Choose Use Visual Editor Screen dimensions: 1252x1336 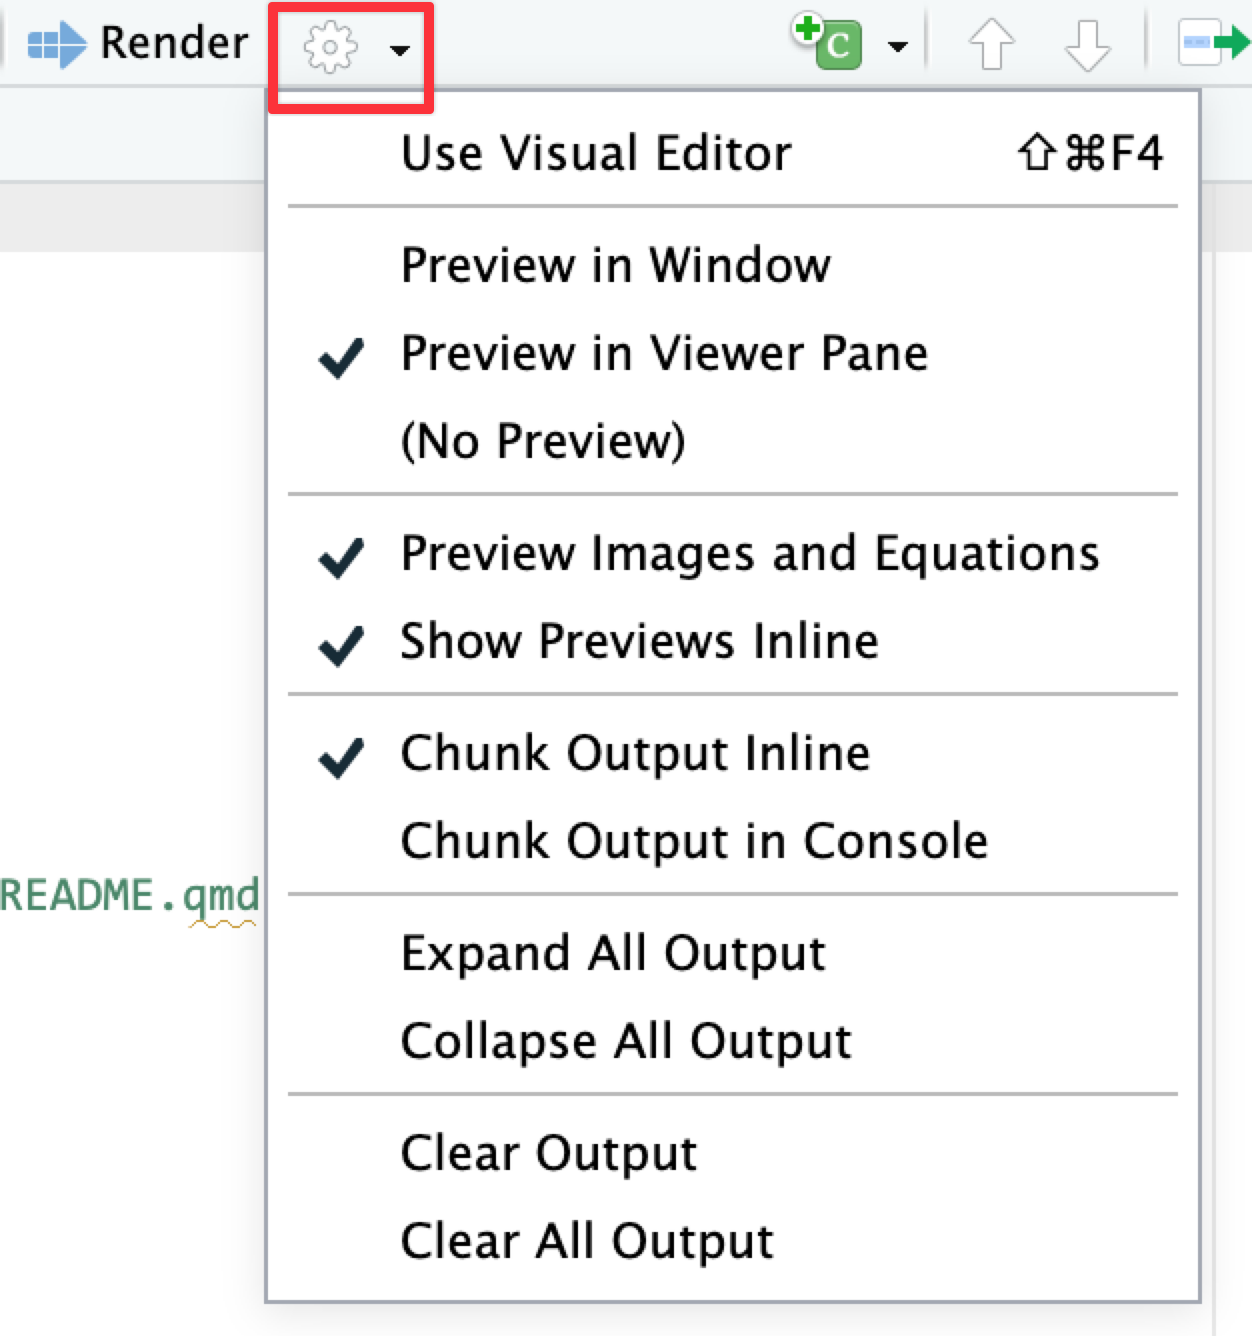596,154
